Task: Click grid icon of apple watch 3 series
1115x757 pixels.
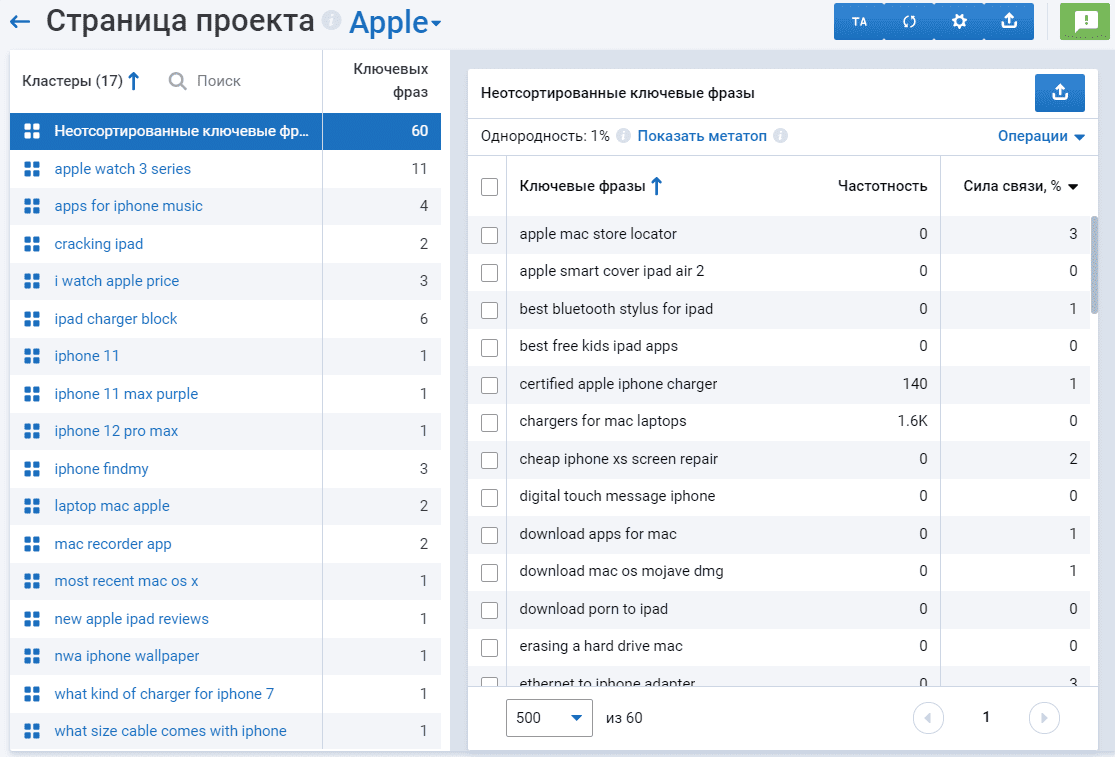Action: (32, 169)
